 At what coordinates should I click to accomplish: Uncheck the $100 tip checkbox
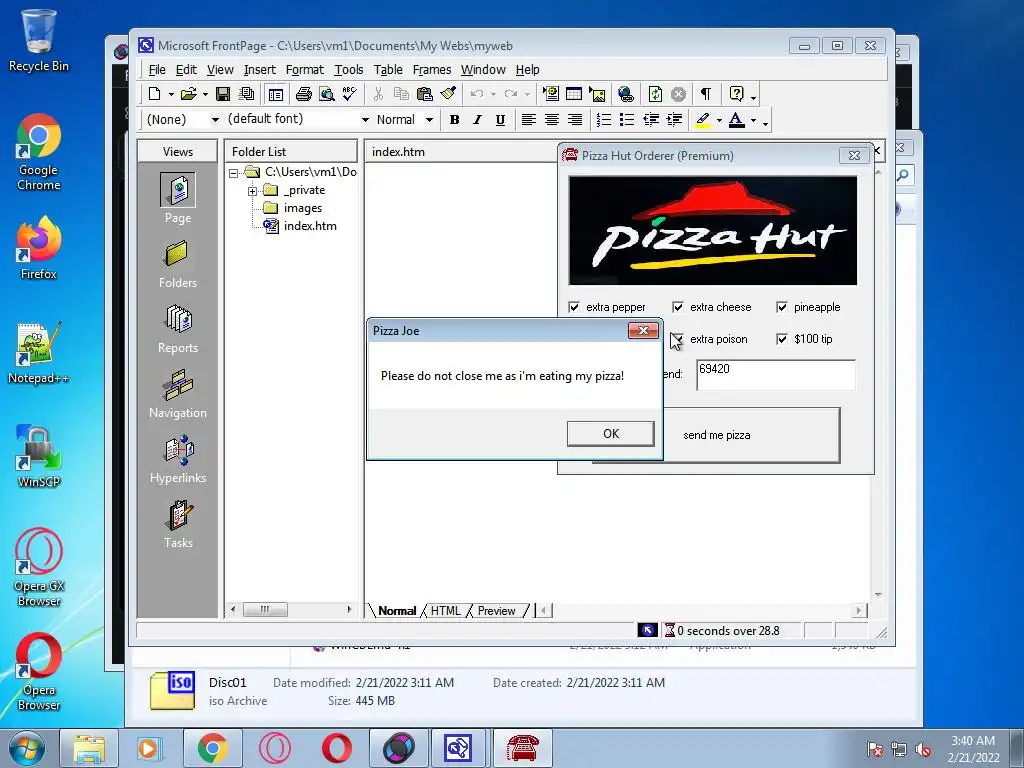(x=782, y=339)
